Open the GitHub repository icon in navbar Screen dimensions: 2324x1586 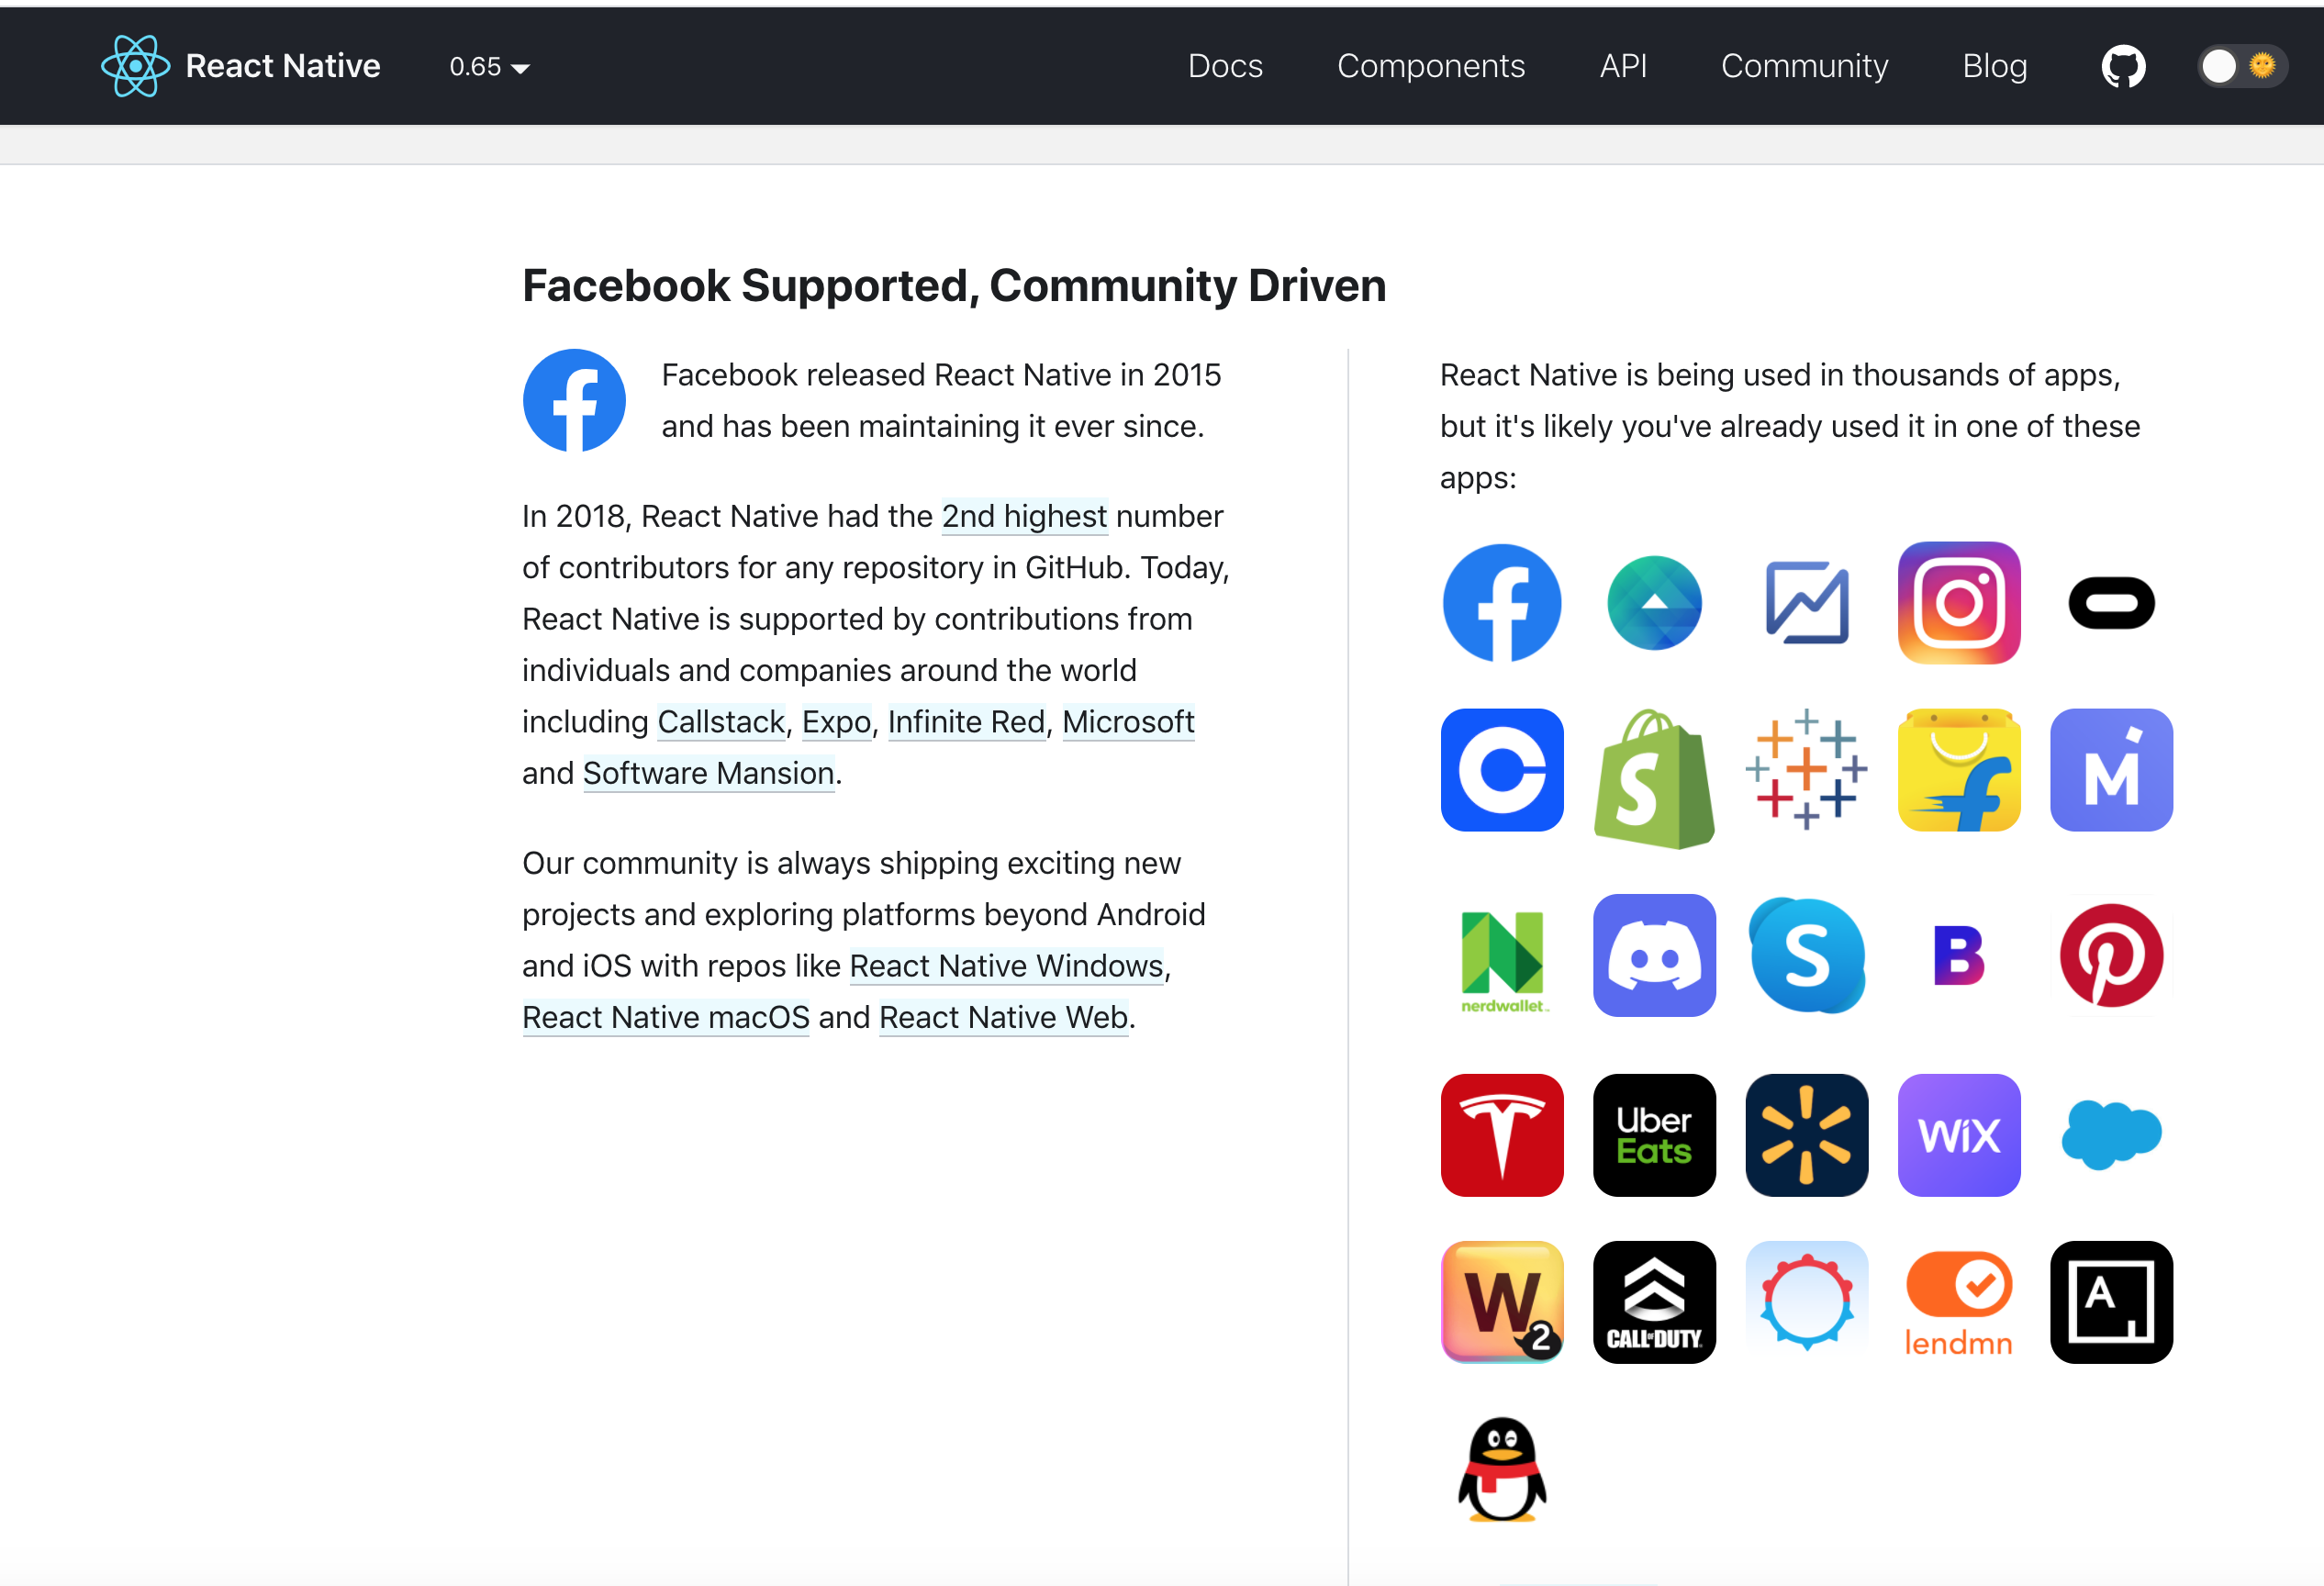(x=2122, y=66)
